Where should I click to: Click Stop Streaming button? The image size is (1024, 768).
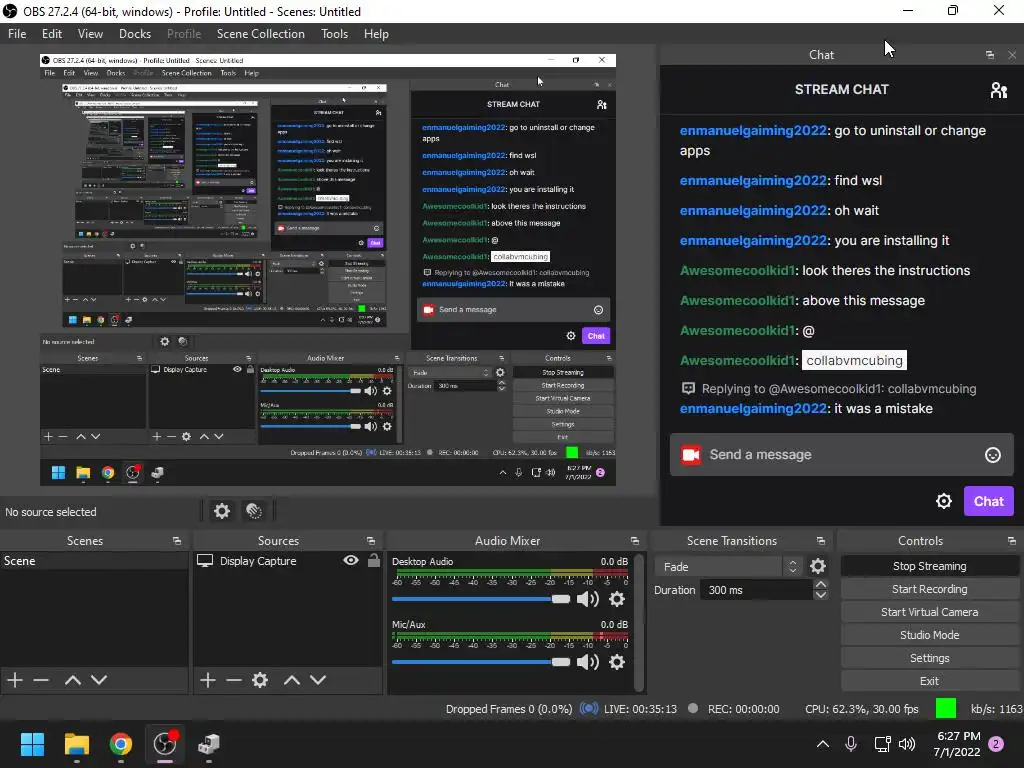929,566
